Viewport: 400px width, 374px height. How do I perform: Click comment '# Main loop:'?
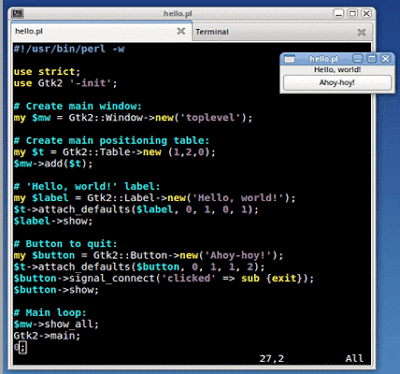click(x=50, y=313)
